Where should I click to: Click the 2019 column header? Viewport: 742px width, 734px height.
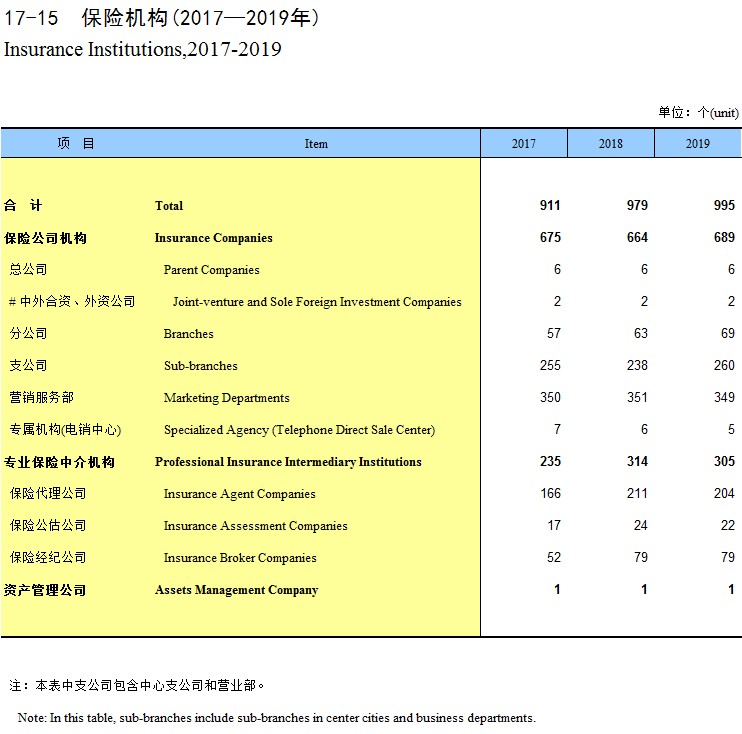[697, 143]
